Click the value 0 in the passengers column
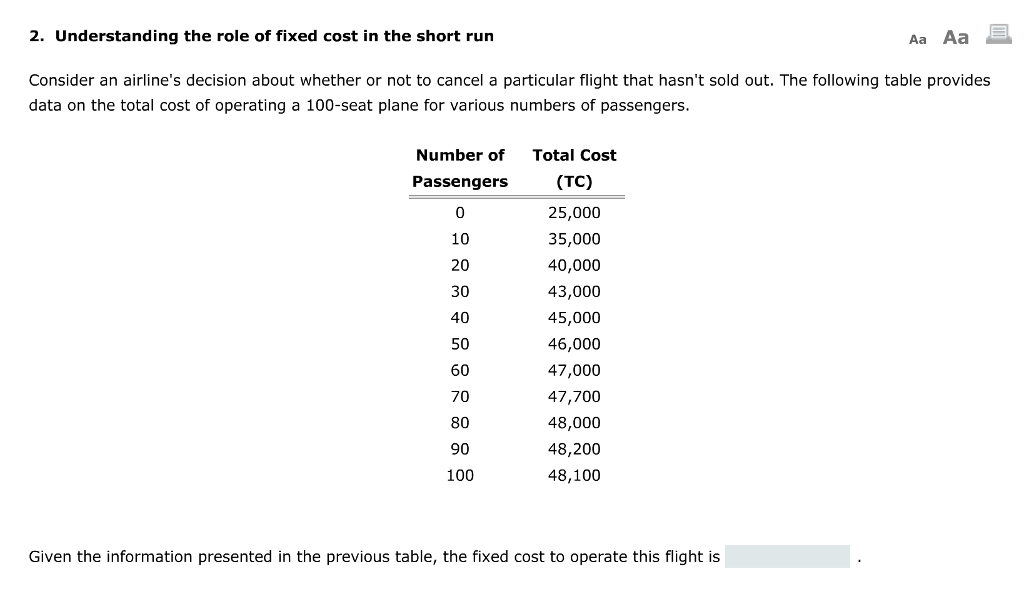Image resolution: width=1024 pixels, height=614 pixels. pos(460,212)
